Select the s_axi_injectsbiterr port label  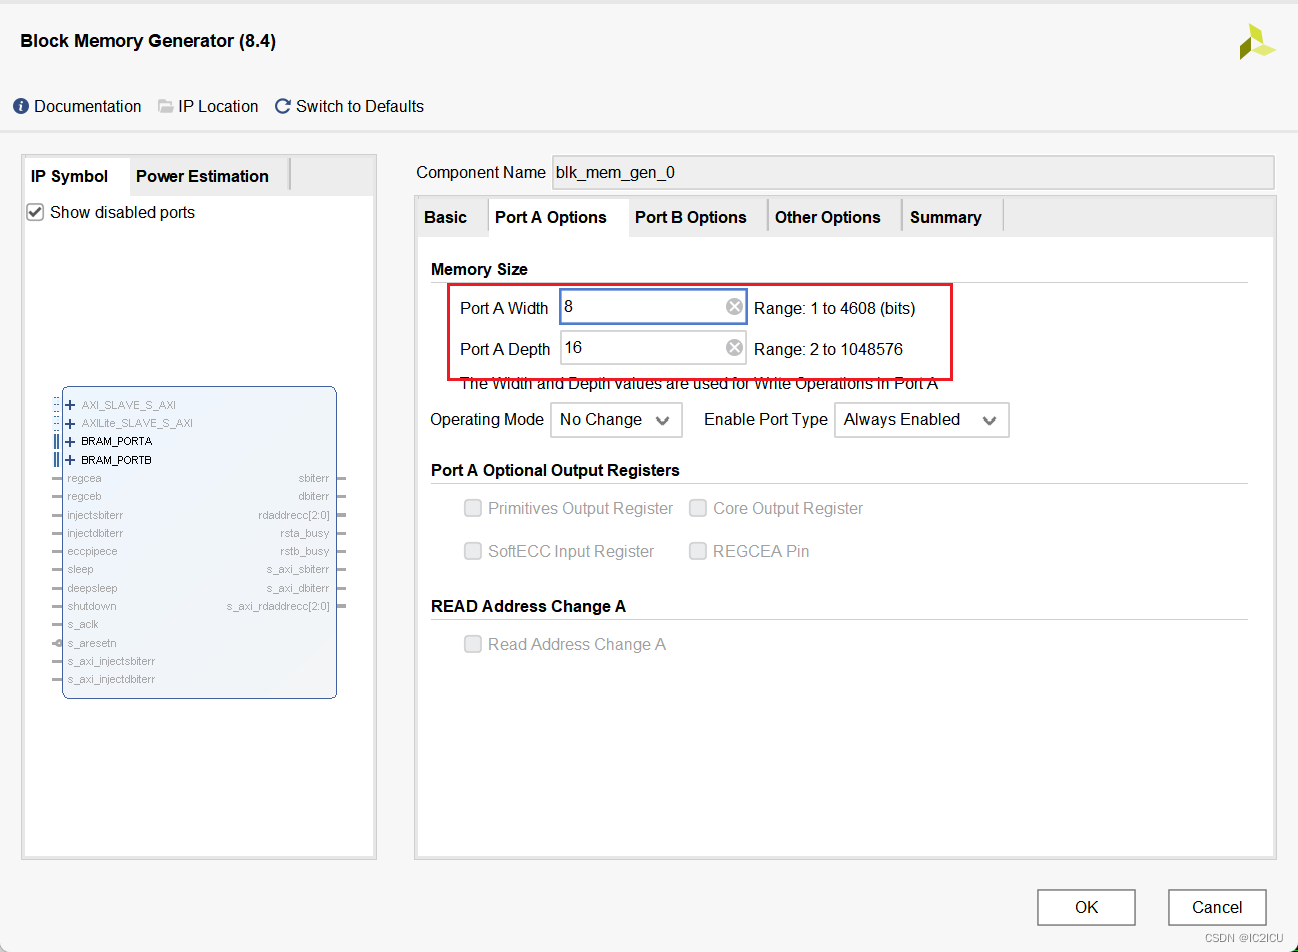point(111,661)
